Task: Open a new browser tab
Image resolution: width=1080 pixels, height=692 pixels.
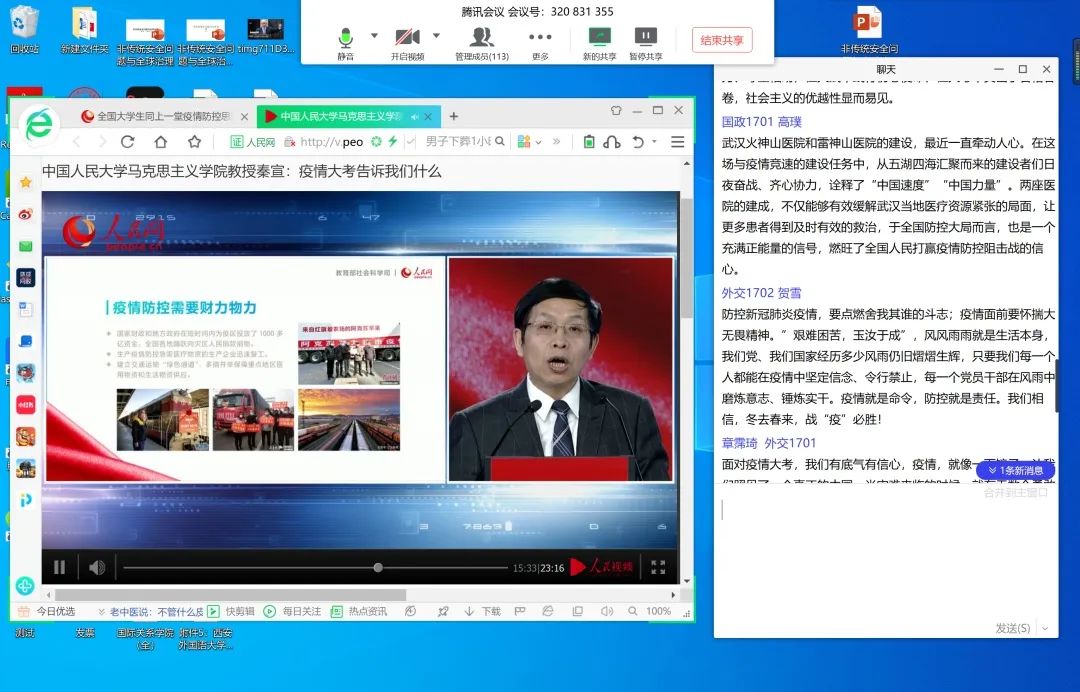Action: point(453,116)
